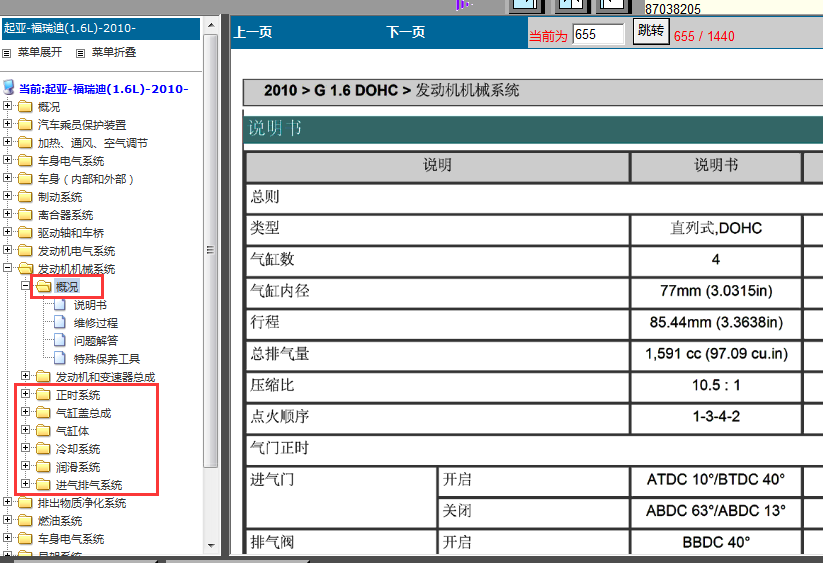The height and width of the screenshot is (563, 823).
Task: Click the folder icon for 排出物质净化系统
Action: [x=25, y=503]
